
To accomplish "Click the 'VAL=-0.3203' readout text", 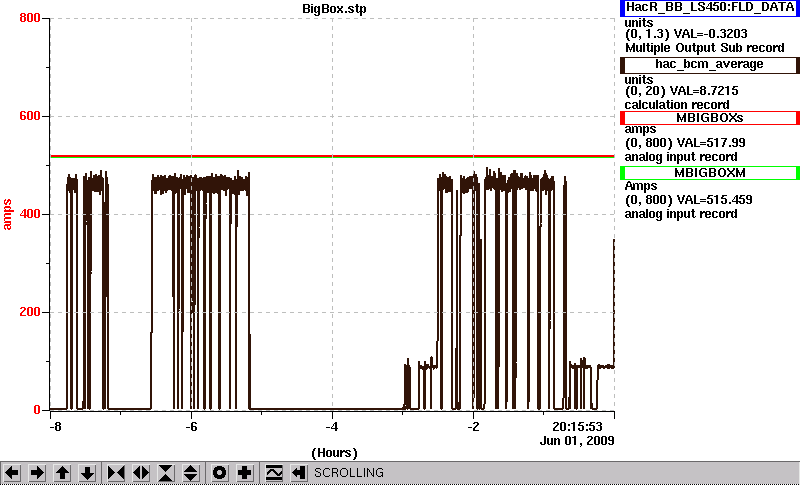I will [711, 34].
